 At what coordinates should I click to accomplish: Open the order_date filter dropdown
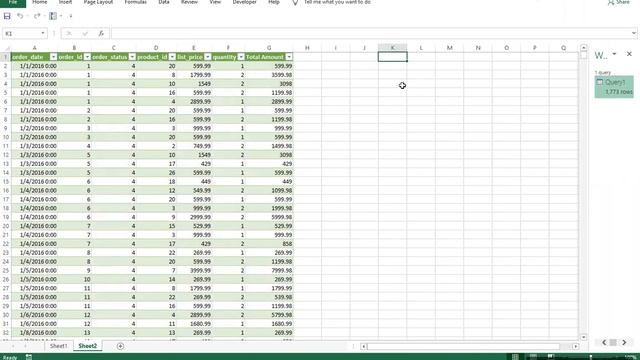53,57
